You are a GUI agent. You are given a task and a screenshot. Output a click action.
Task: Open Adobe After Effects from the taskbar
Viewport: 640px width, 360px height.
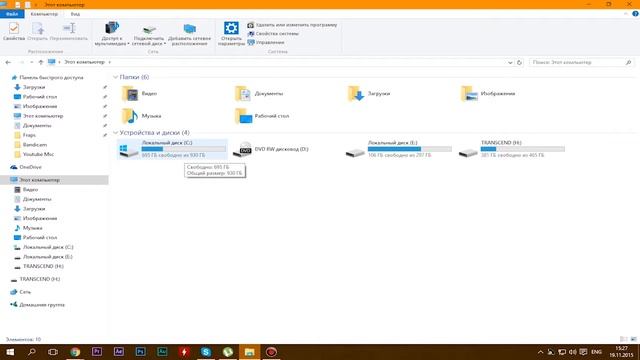[x=119, y=352]
